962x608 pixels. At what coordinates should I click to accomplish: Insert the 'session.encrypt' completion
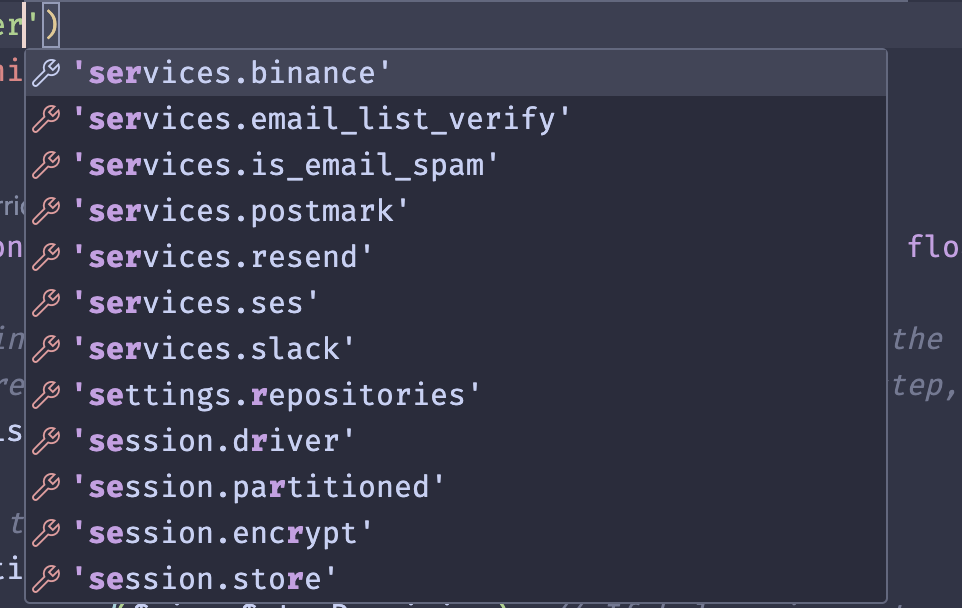click(x=222, y=533)
